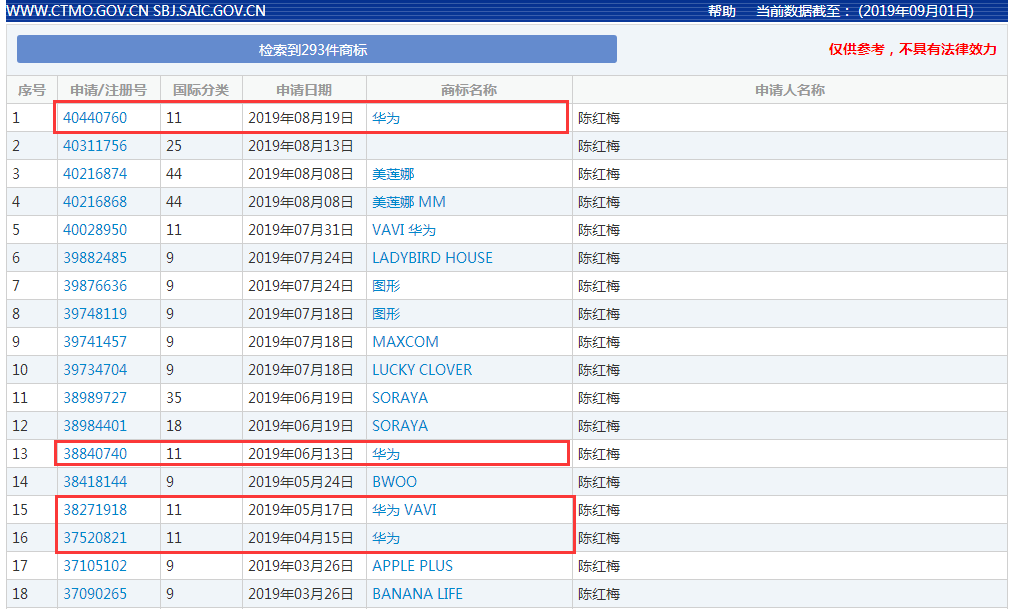Viewport: 1011px width, 609px height.
Task: Open the SORAYA trademark in row 38989727
Action: coord(400,398)
